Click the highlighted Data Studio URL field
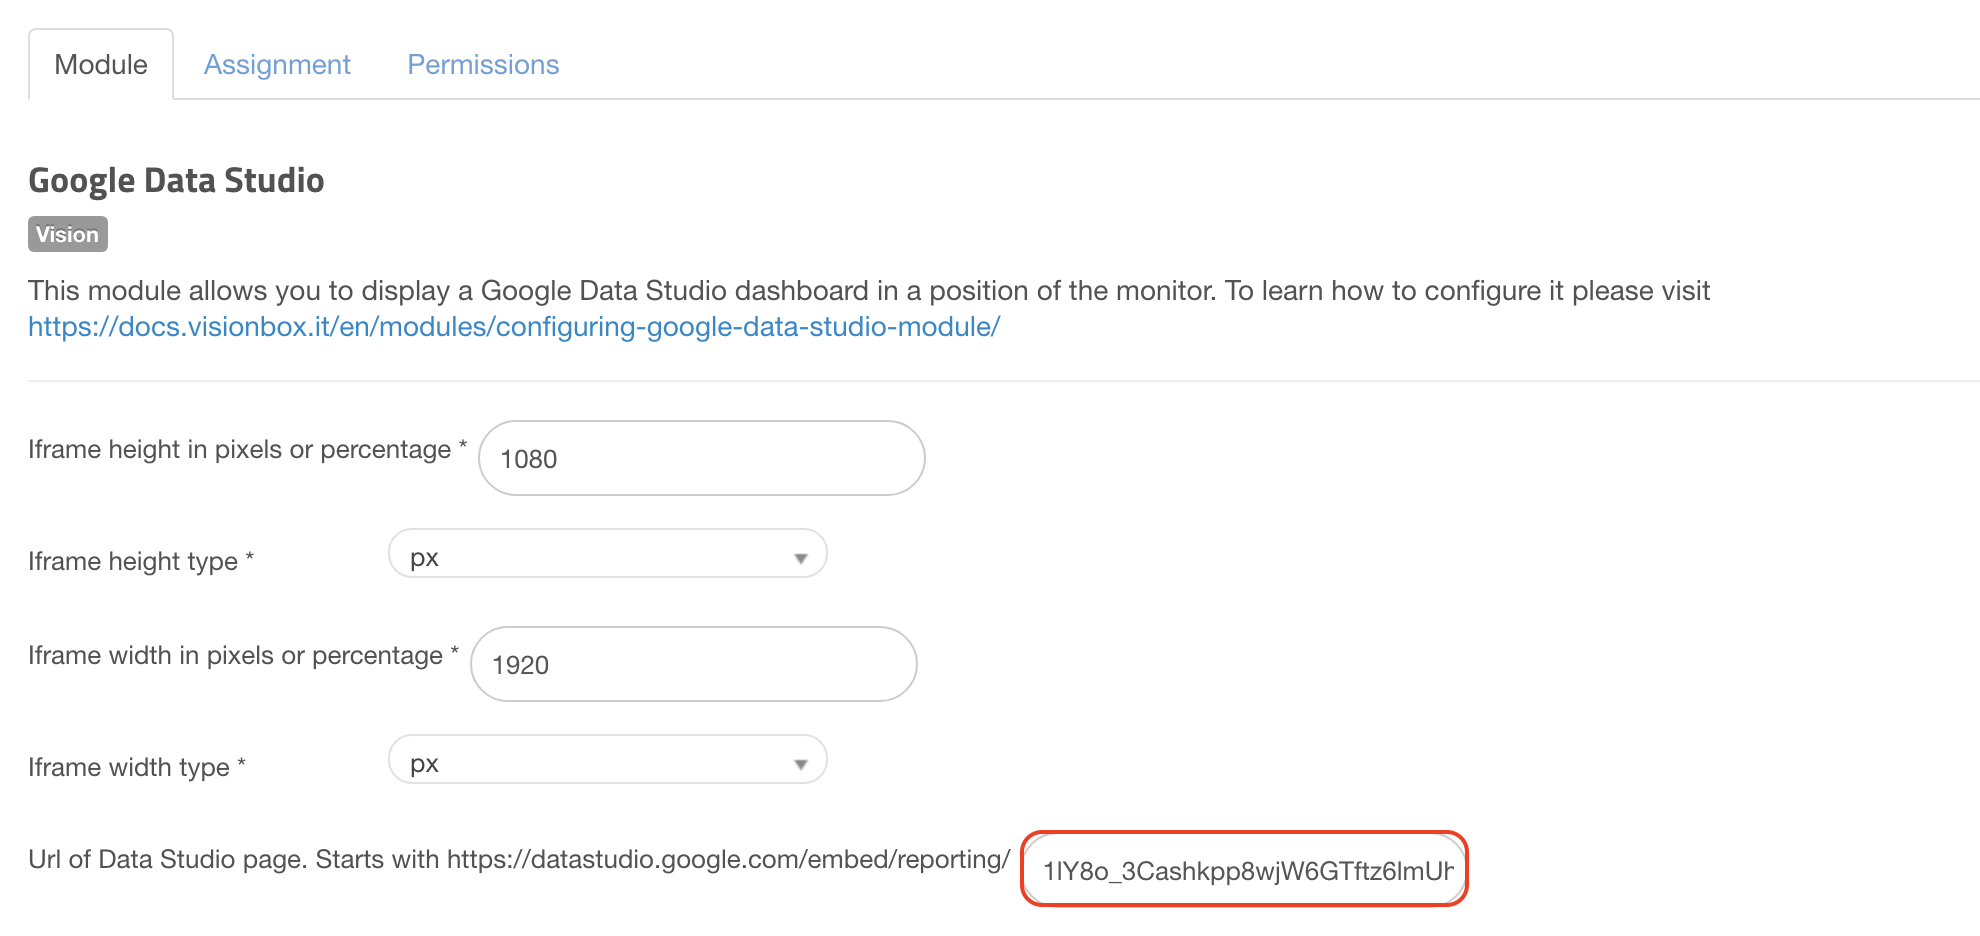The width and height of the screenshot is (1980, 936). (1243, 869)
